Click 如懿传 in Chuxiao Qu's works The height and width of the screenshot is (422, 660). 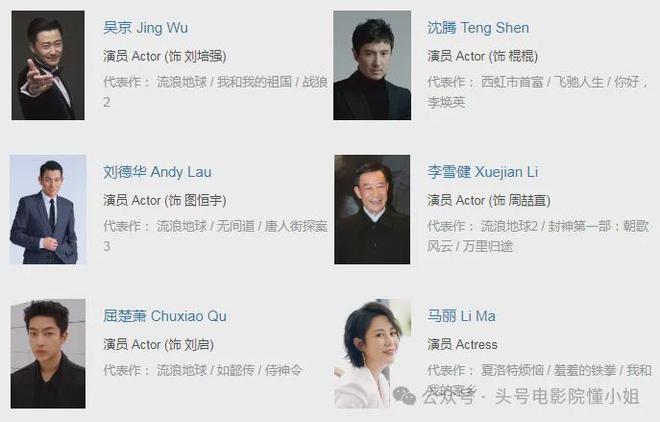pyautogui.click(x=236, y=370)
